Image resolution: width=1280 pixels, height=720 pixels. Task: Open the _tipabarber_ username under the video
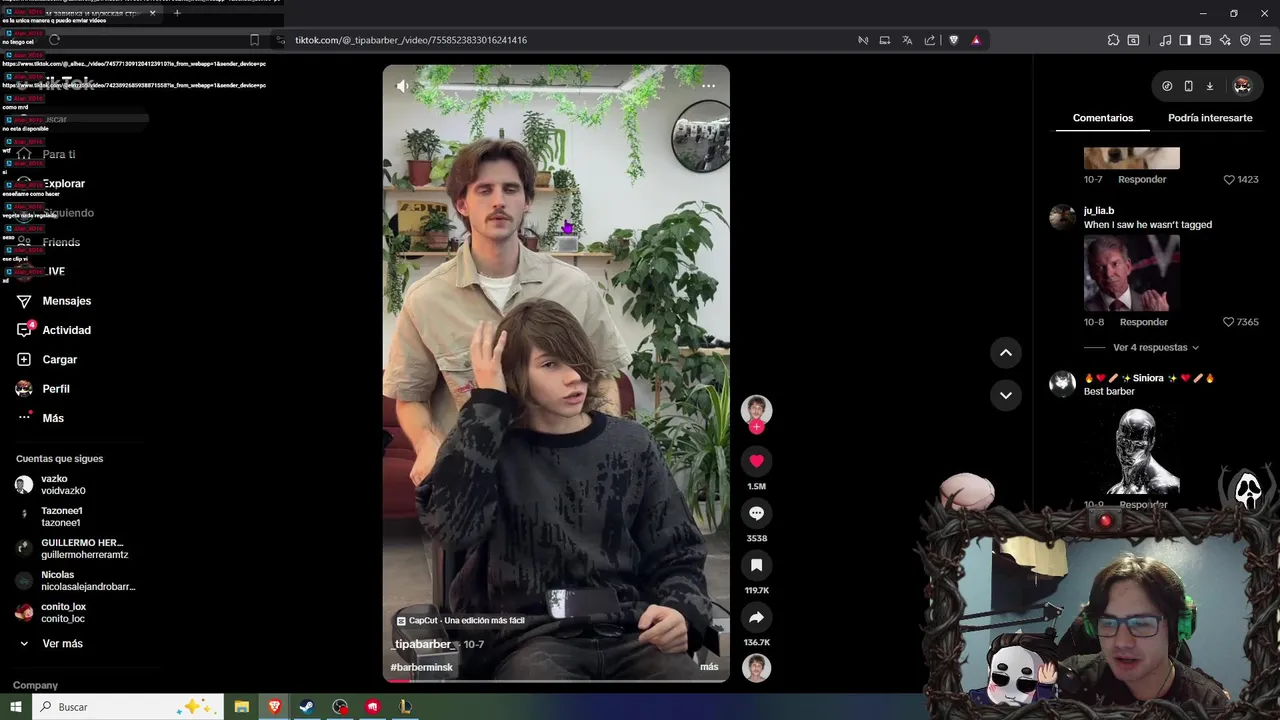click(x=423, y=644)
